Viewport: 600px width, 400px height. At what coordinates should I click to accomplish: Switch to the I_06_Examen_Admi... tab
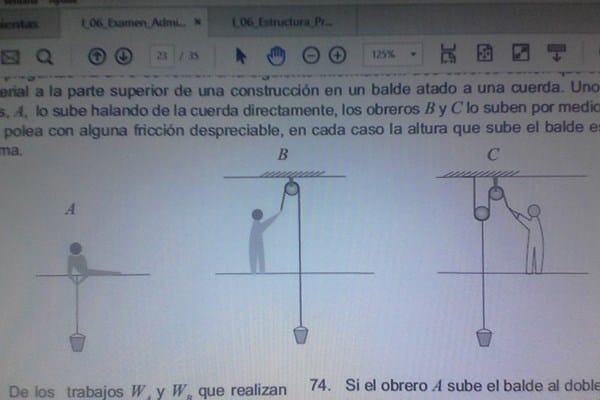[x=133, y=23]
